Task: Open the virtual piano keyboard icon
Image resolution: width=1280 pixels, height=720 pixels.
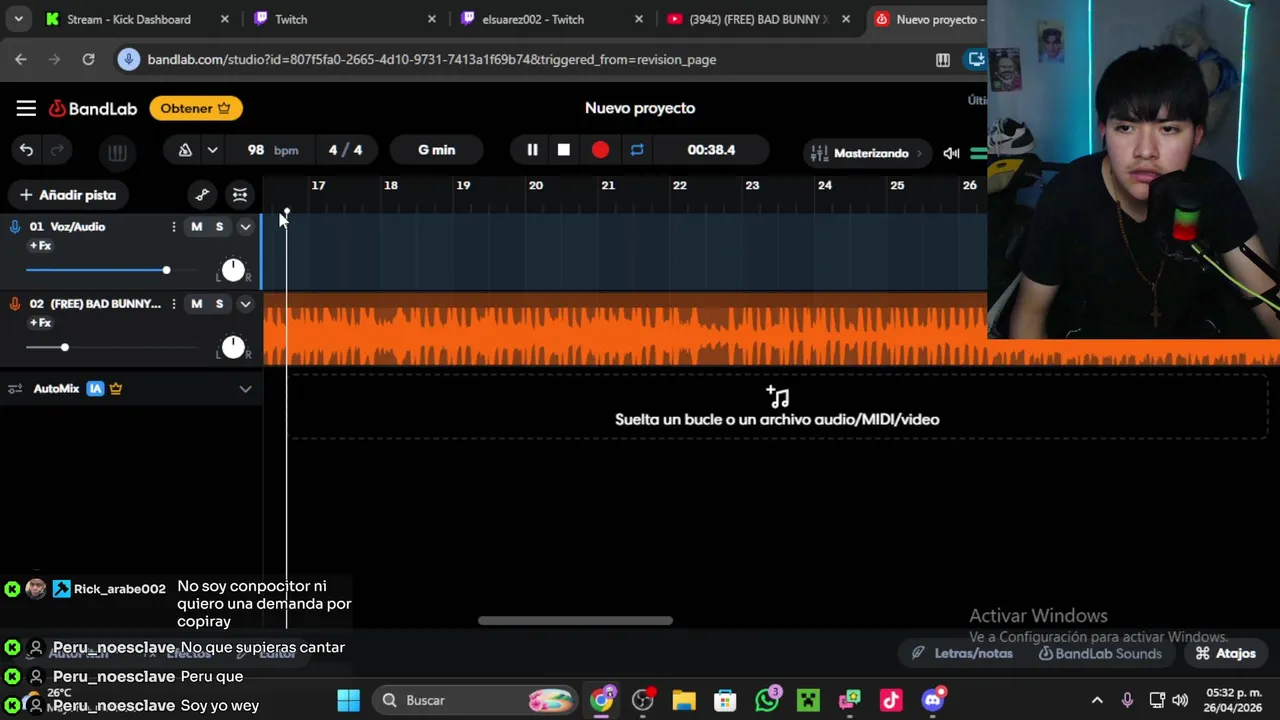Action: 117,152
